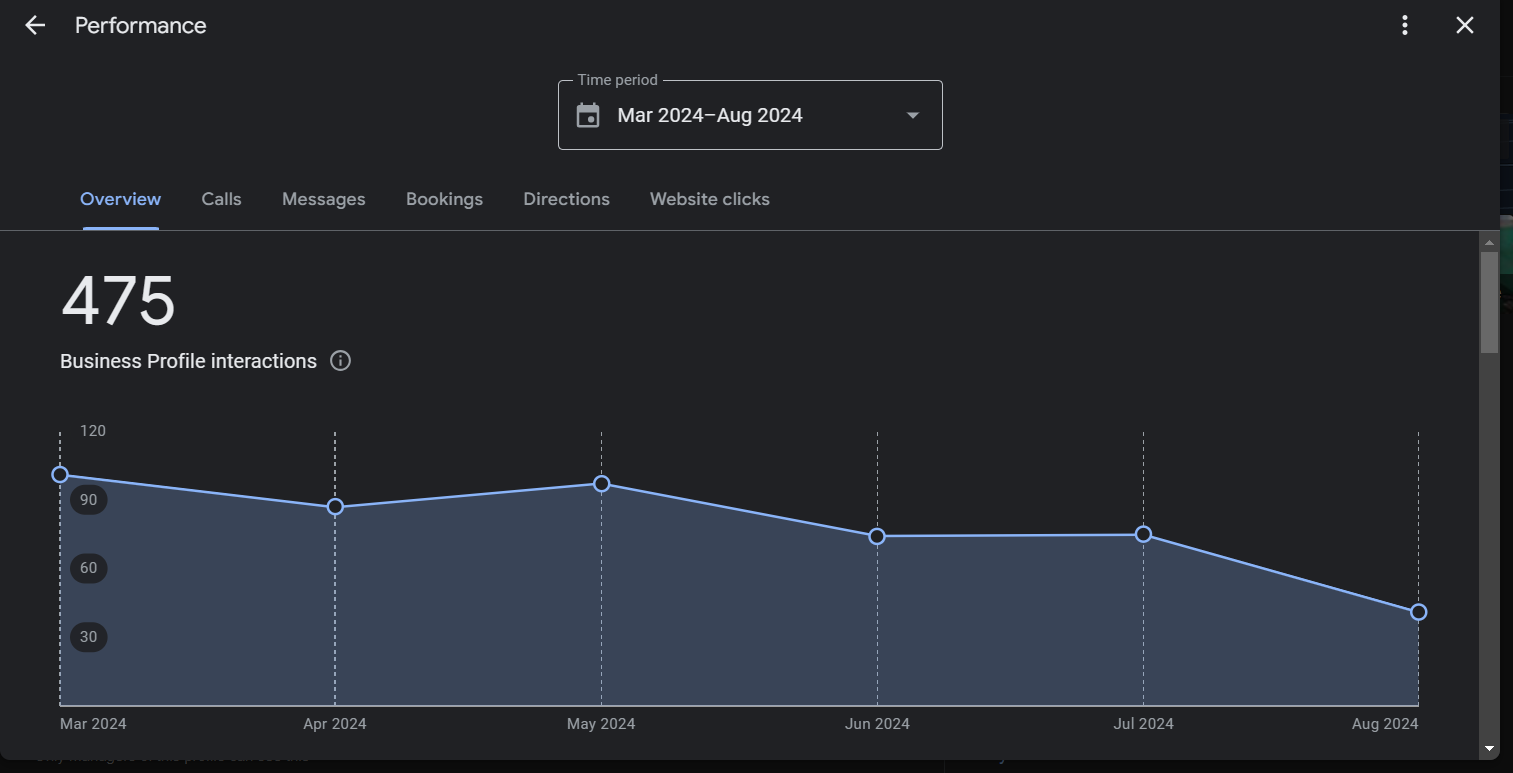Switch to the Messages tab

click(x=323, y=199)
